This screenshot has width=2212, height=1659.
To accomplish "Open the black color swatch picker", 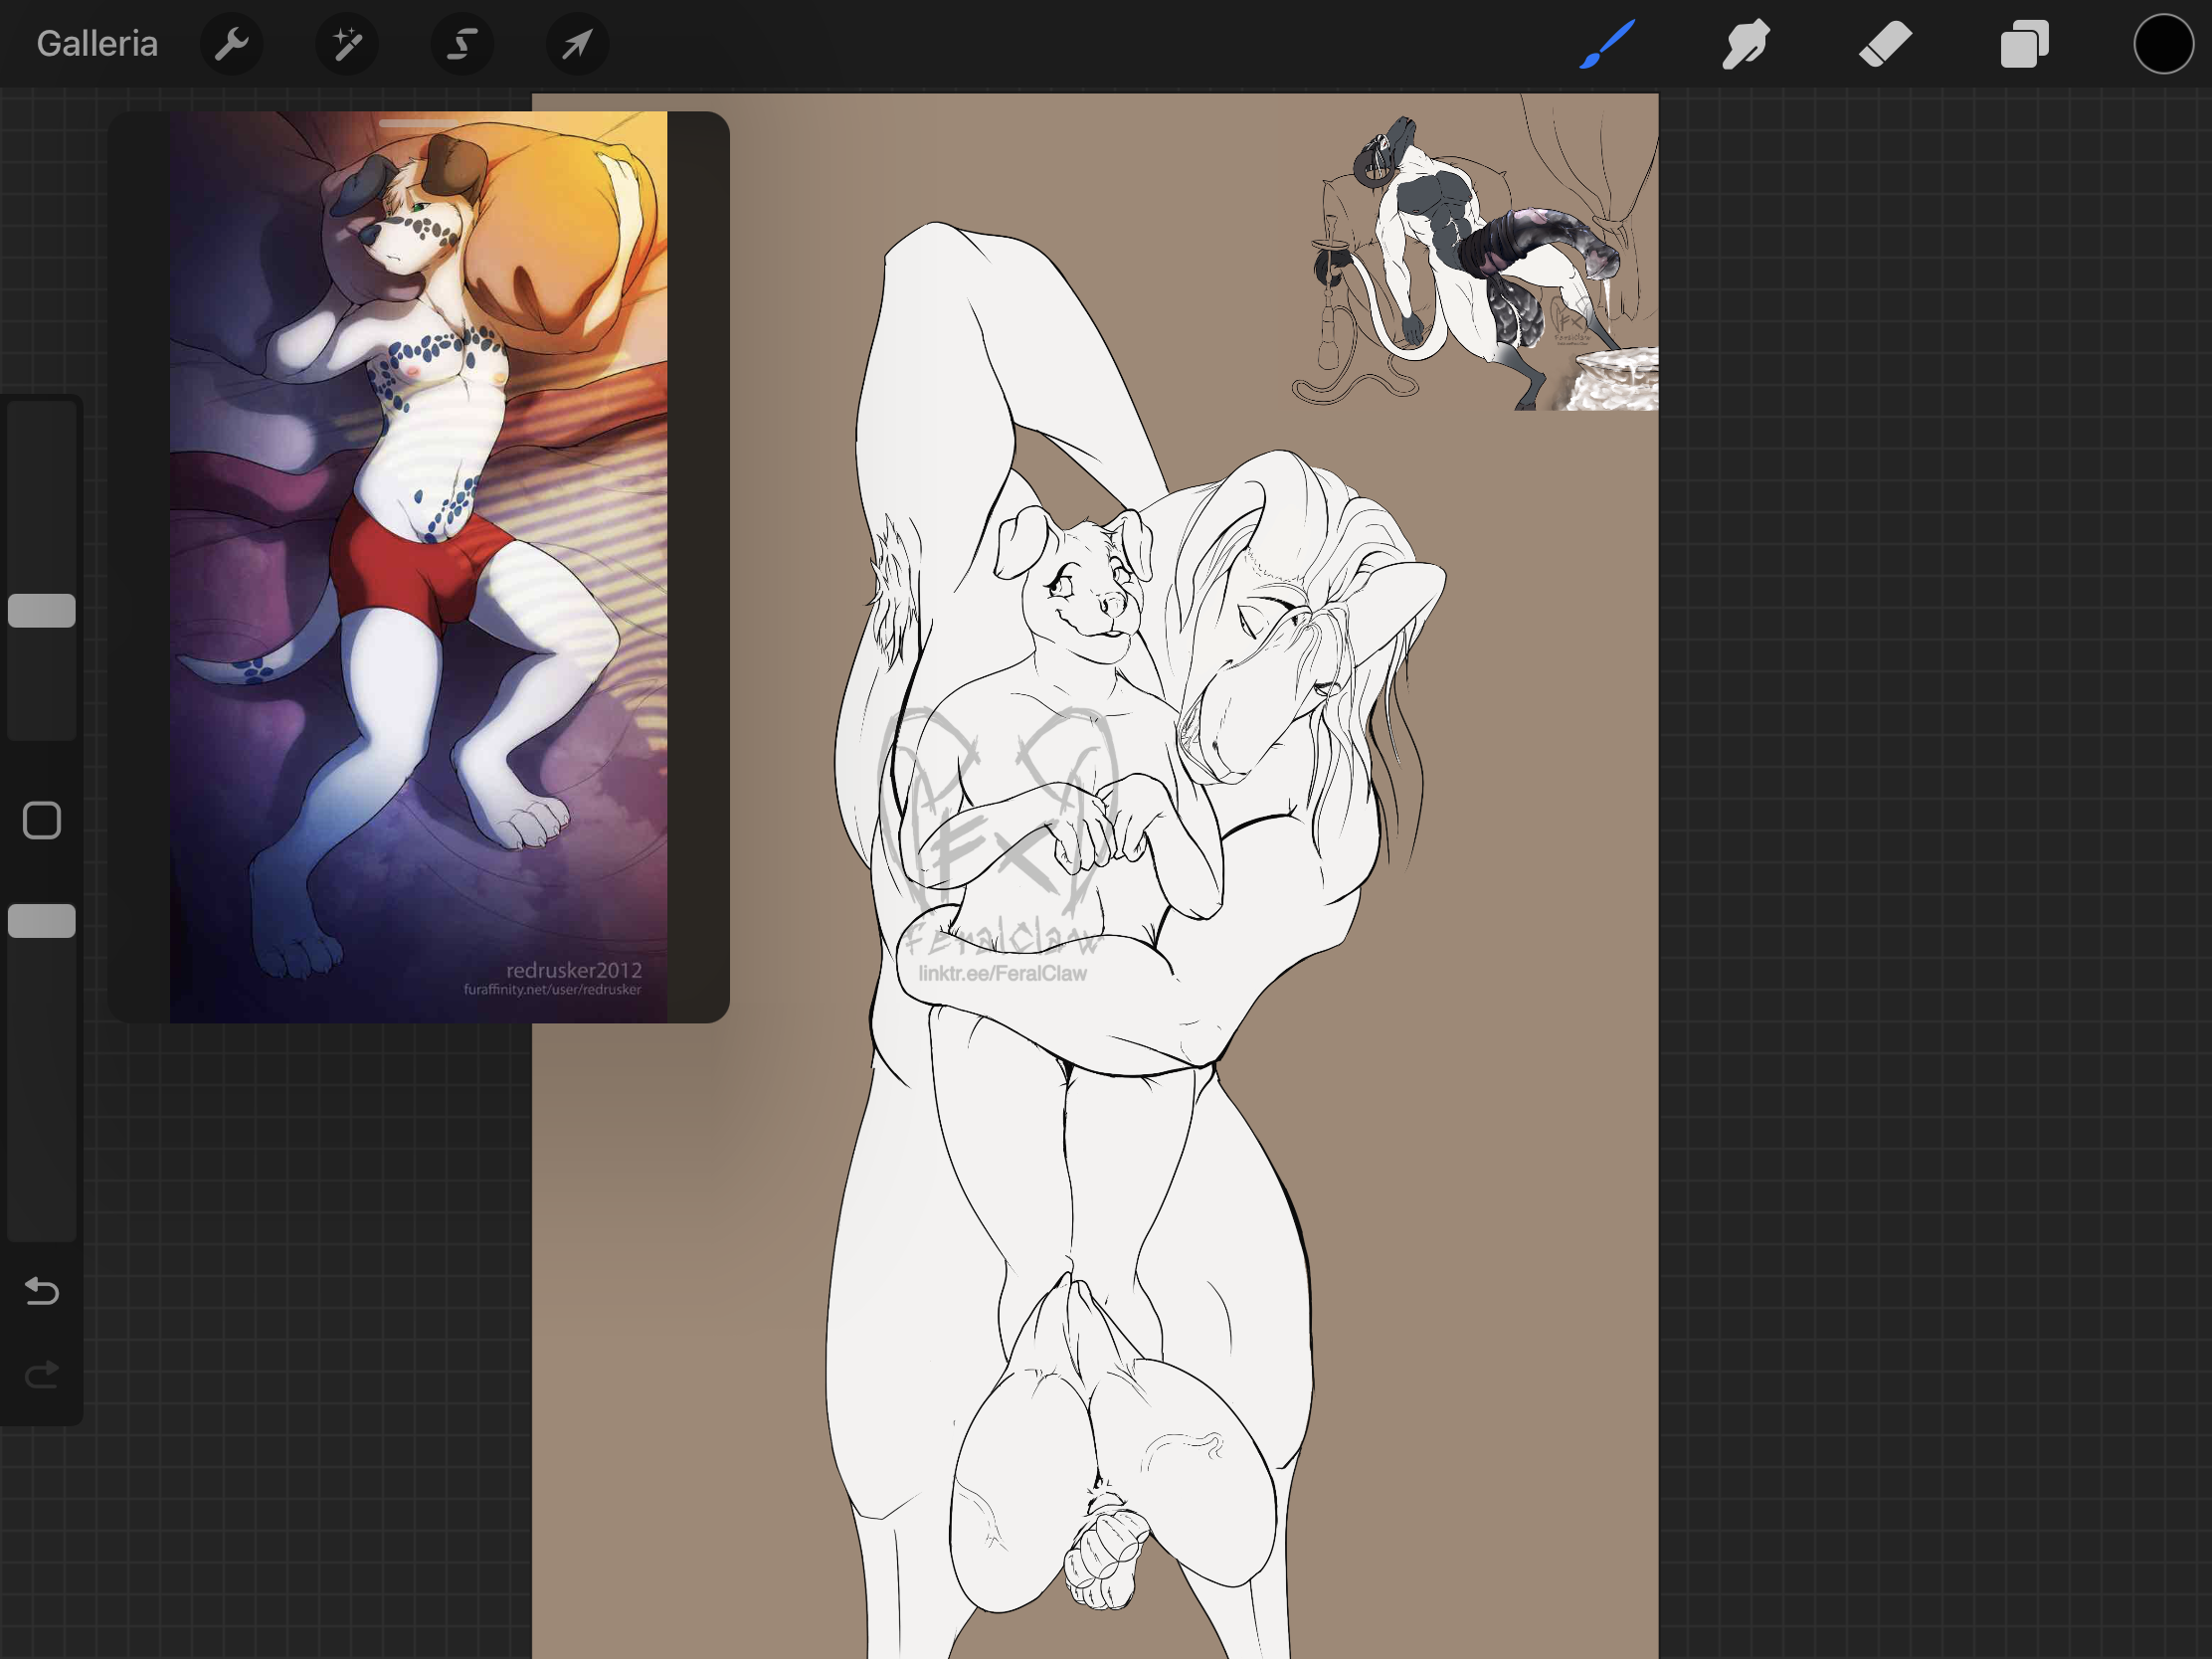I will pos(2162,44).
